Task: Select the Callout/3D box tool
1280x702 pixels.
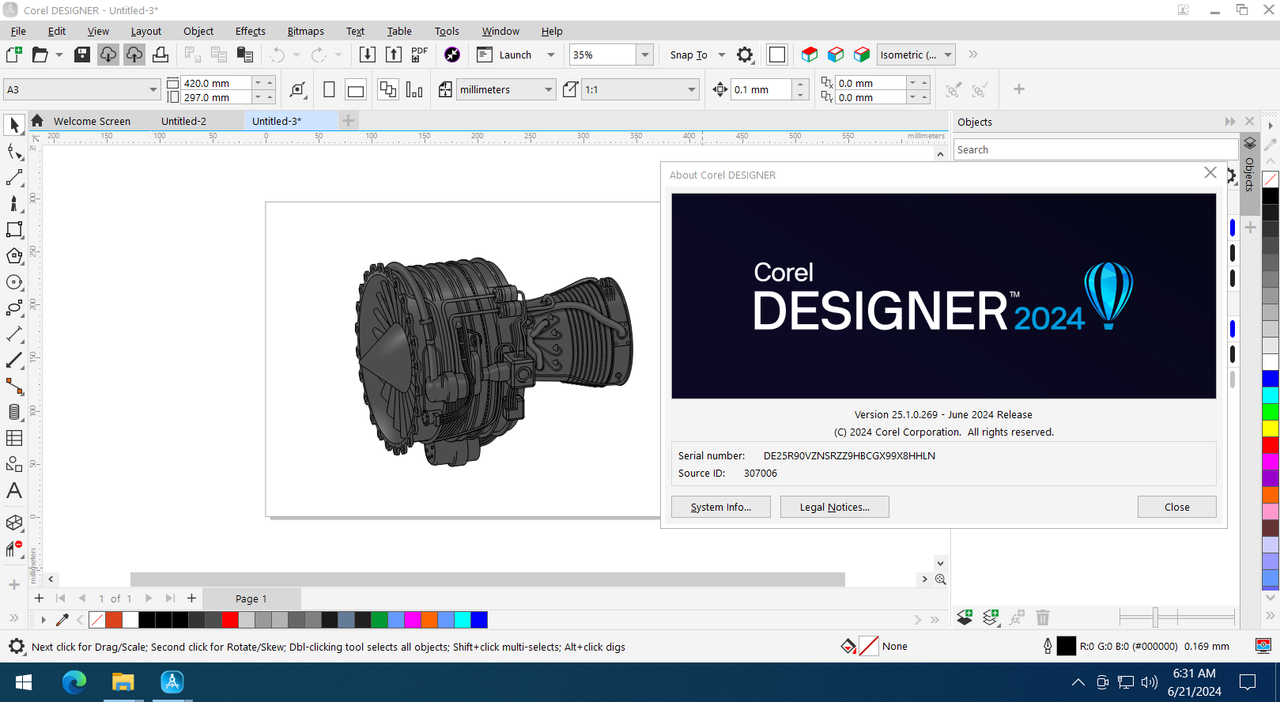Action: pyautogui.click(x=14, y=523)
